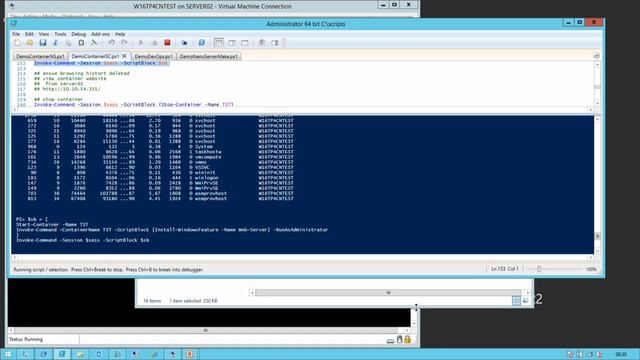Open File Explorer folder icon in taskbar
The image size is (640, 360).
tap(80, 354)
